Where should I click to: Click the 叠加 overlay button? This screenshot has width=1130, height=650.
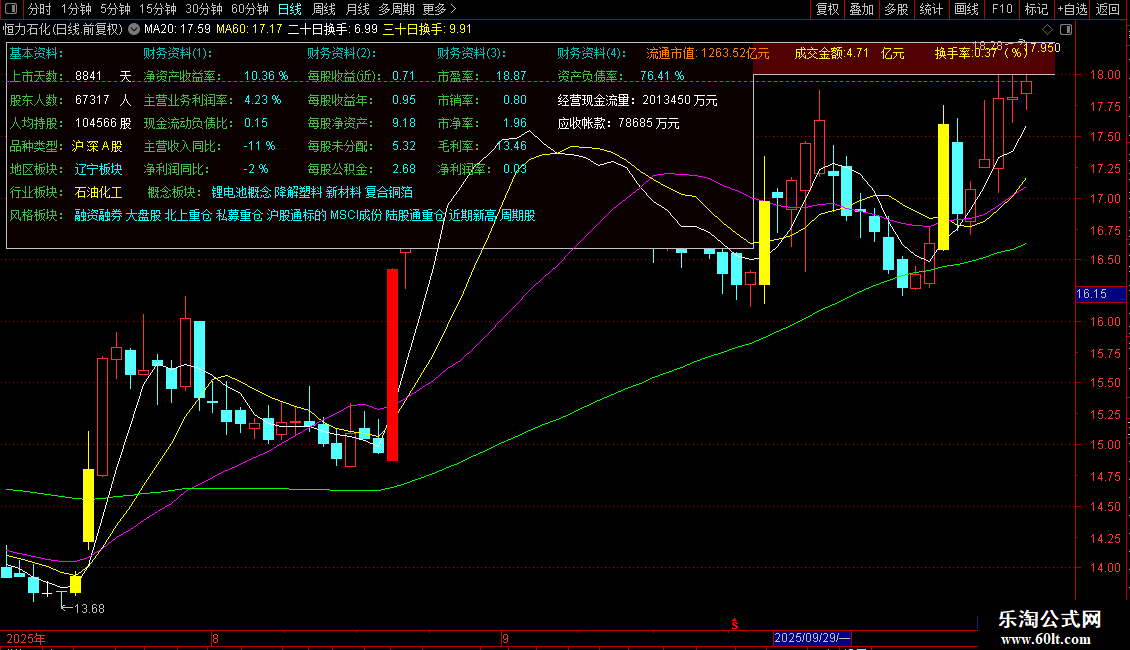coord(861,9)
